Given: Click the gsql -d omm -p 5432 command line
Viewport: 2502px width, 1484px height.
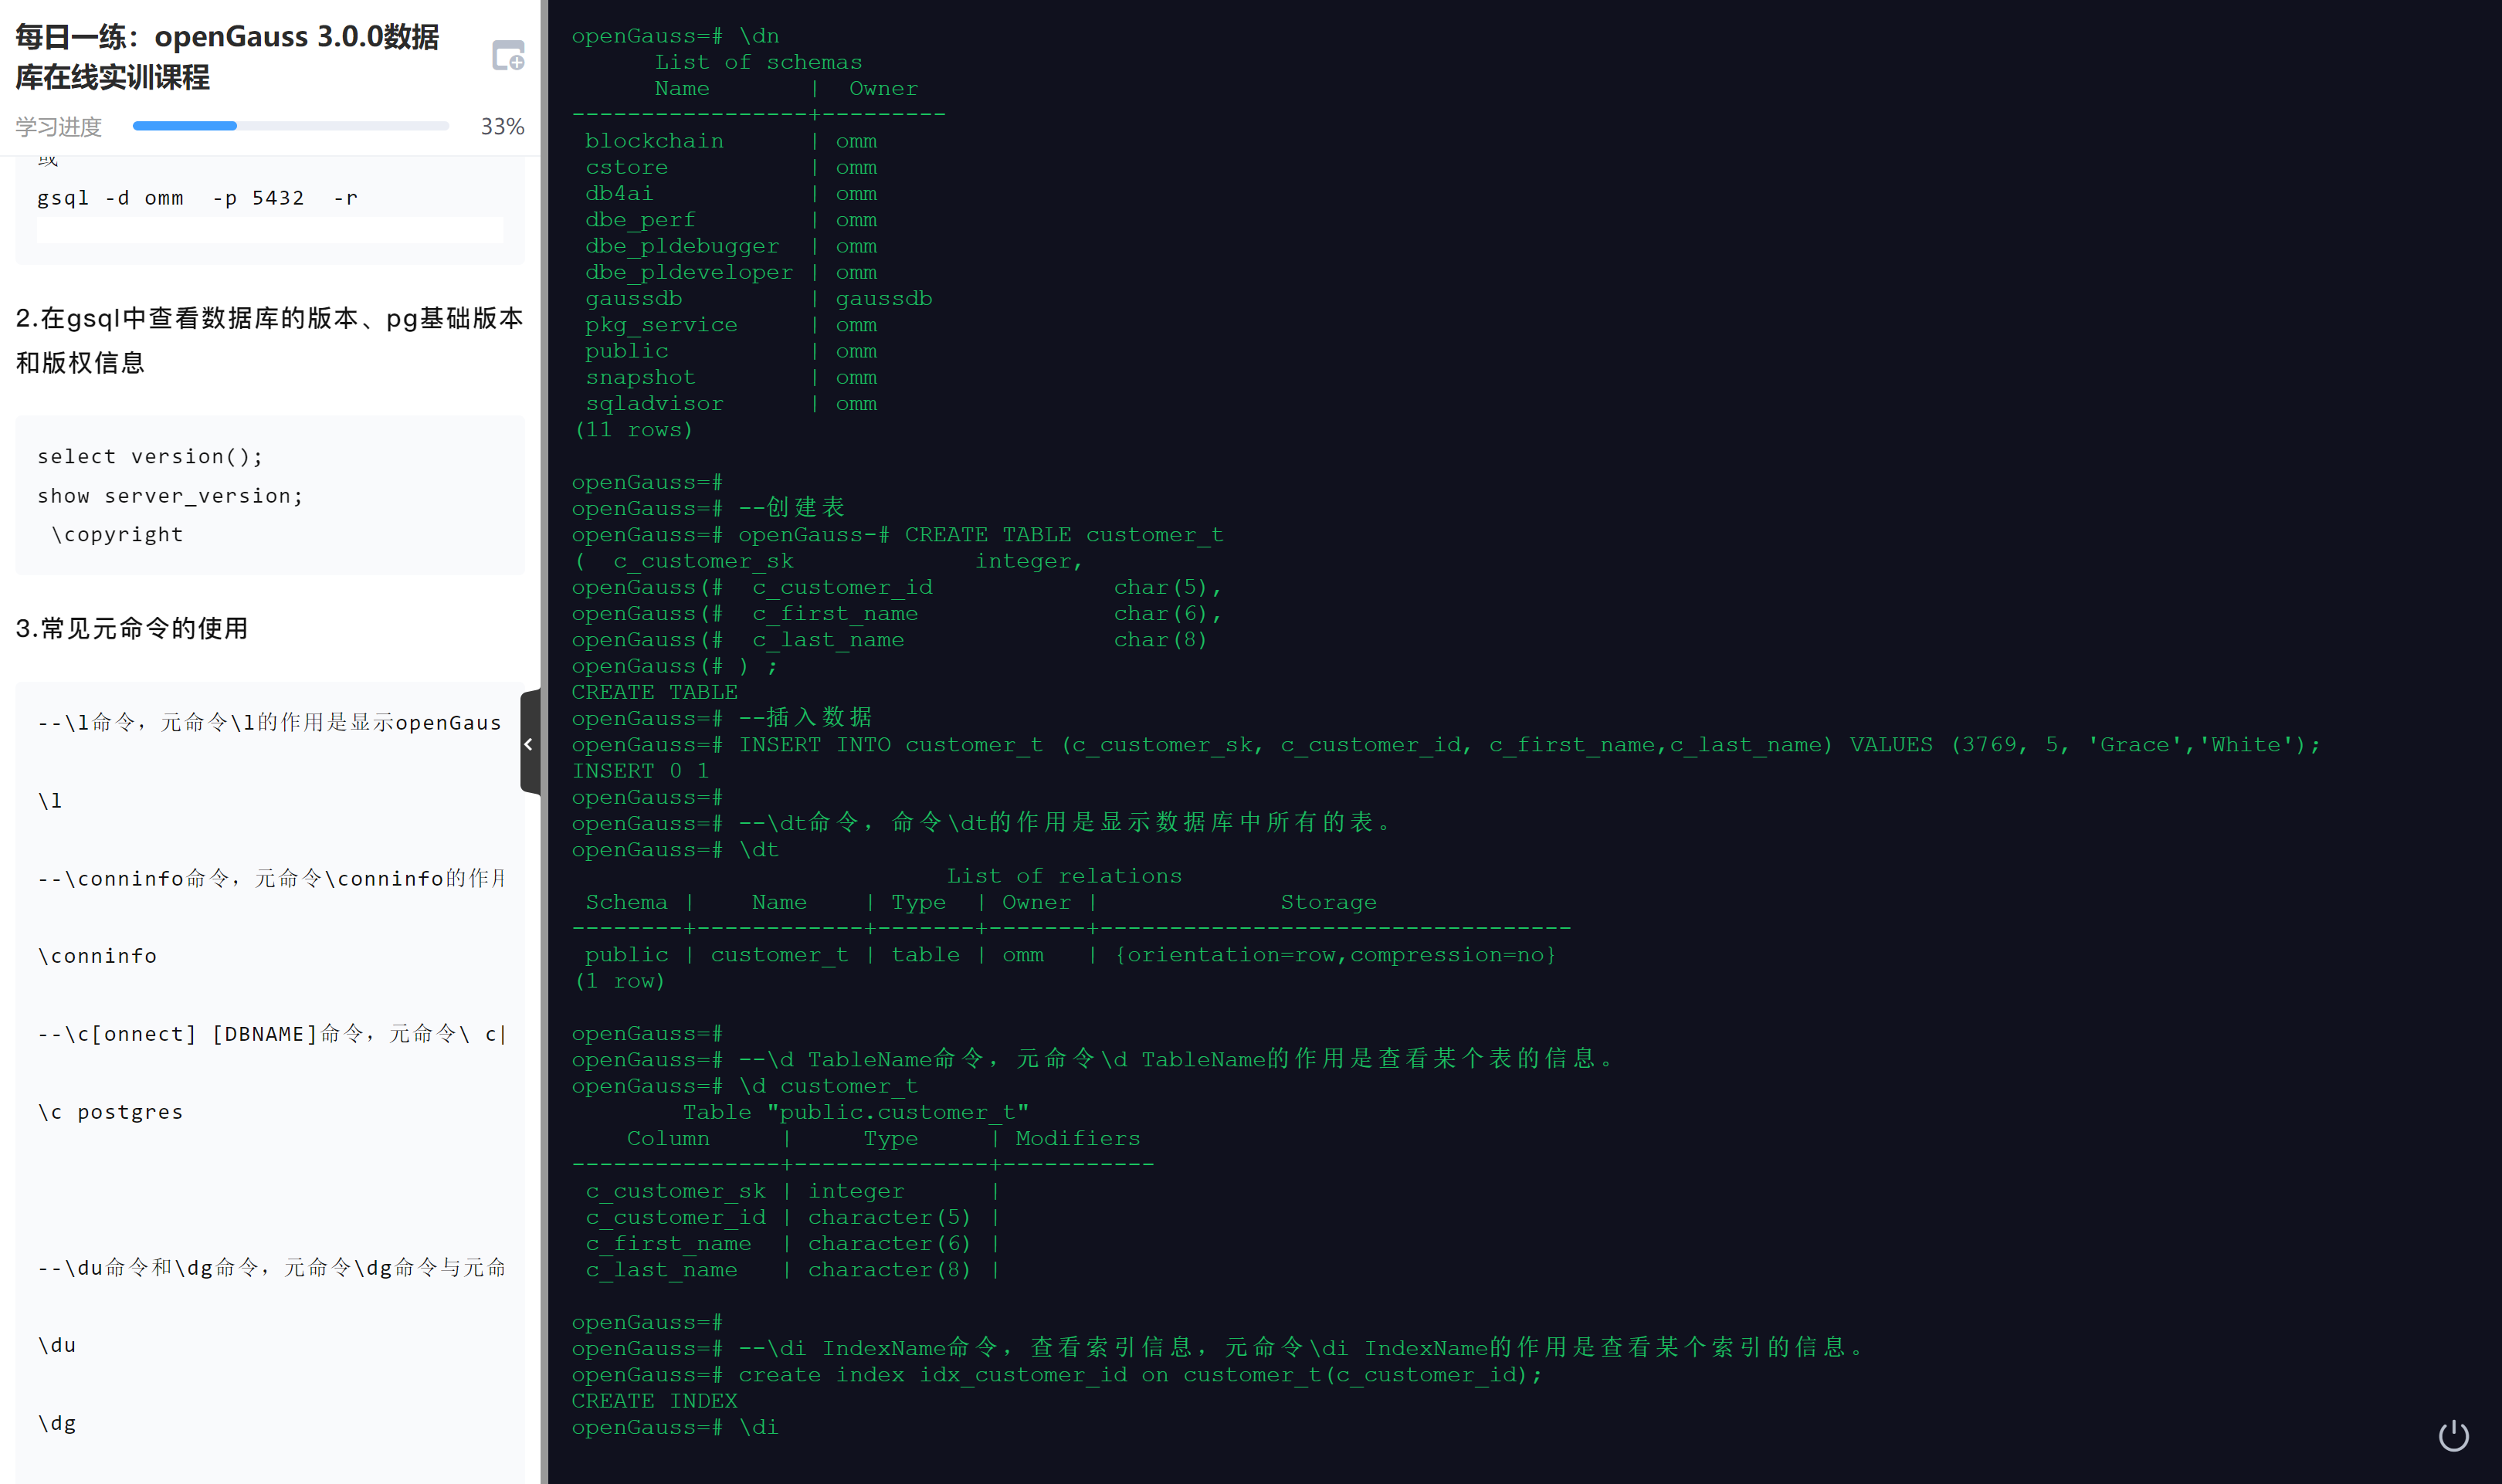Looking at the screenshot, I should [197, 198].
